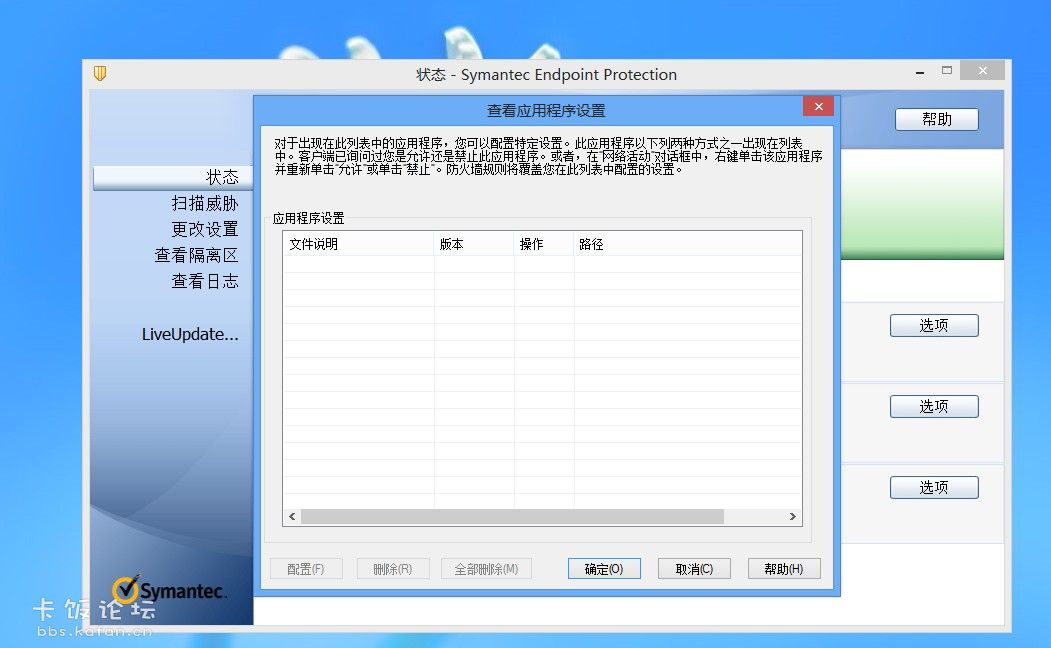Click the list's right scroll arrow

793,517
